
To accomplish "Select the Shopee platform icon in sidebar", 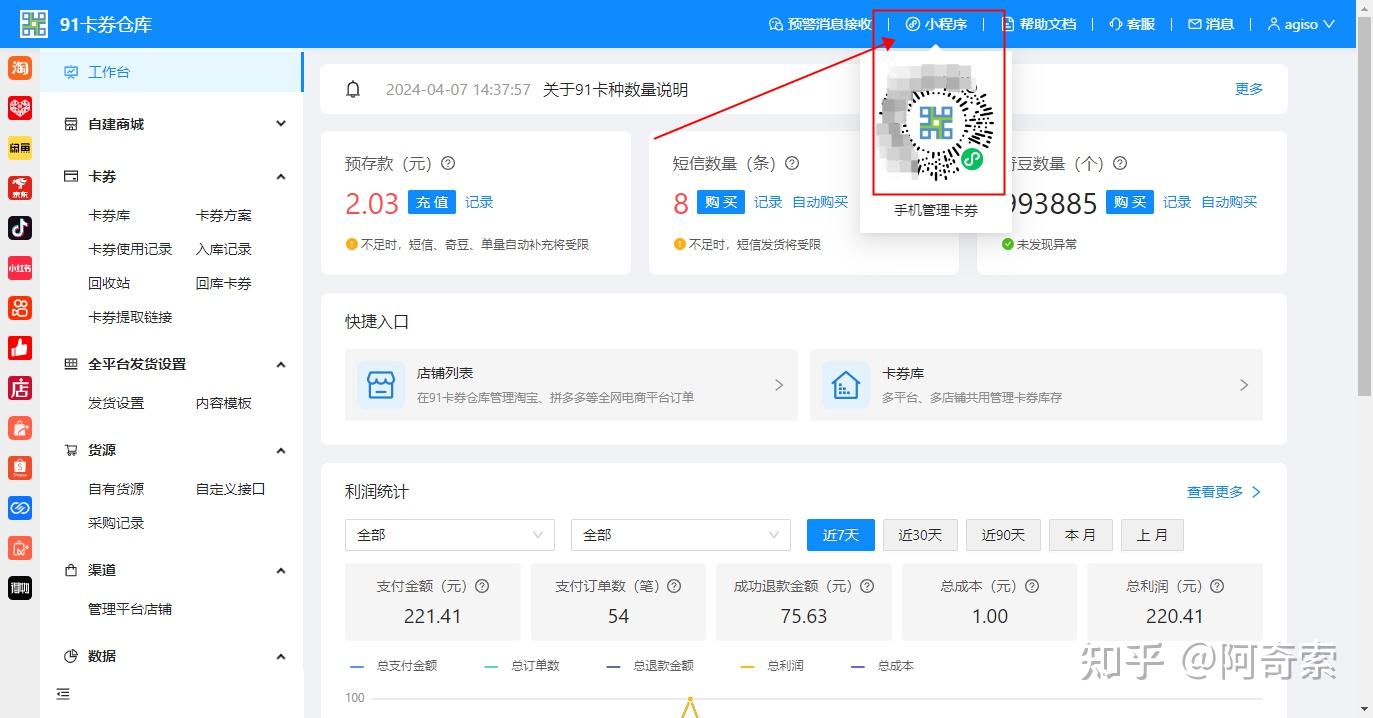I will (x=20, y=467).
